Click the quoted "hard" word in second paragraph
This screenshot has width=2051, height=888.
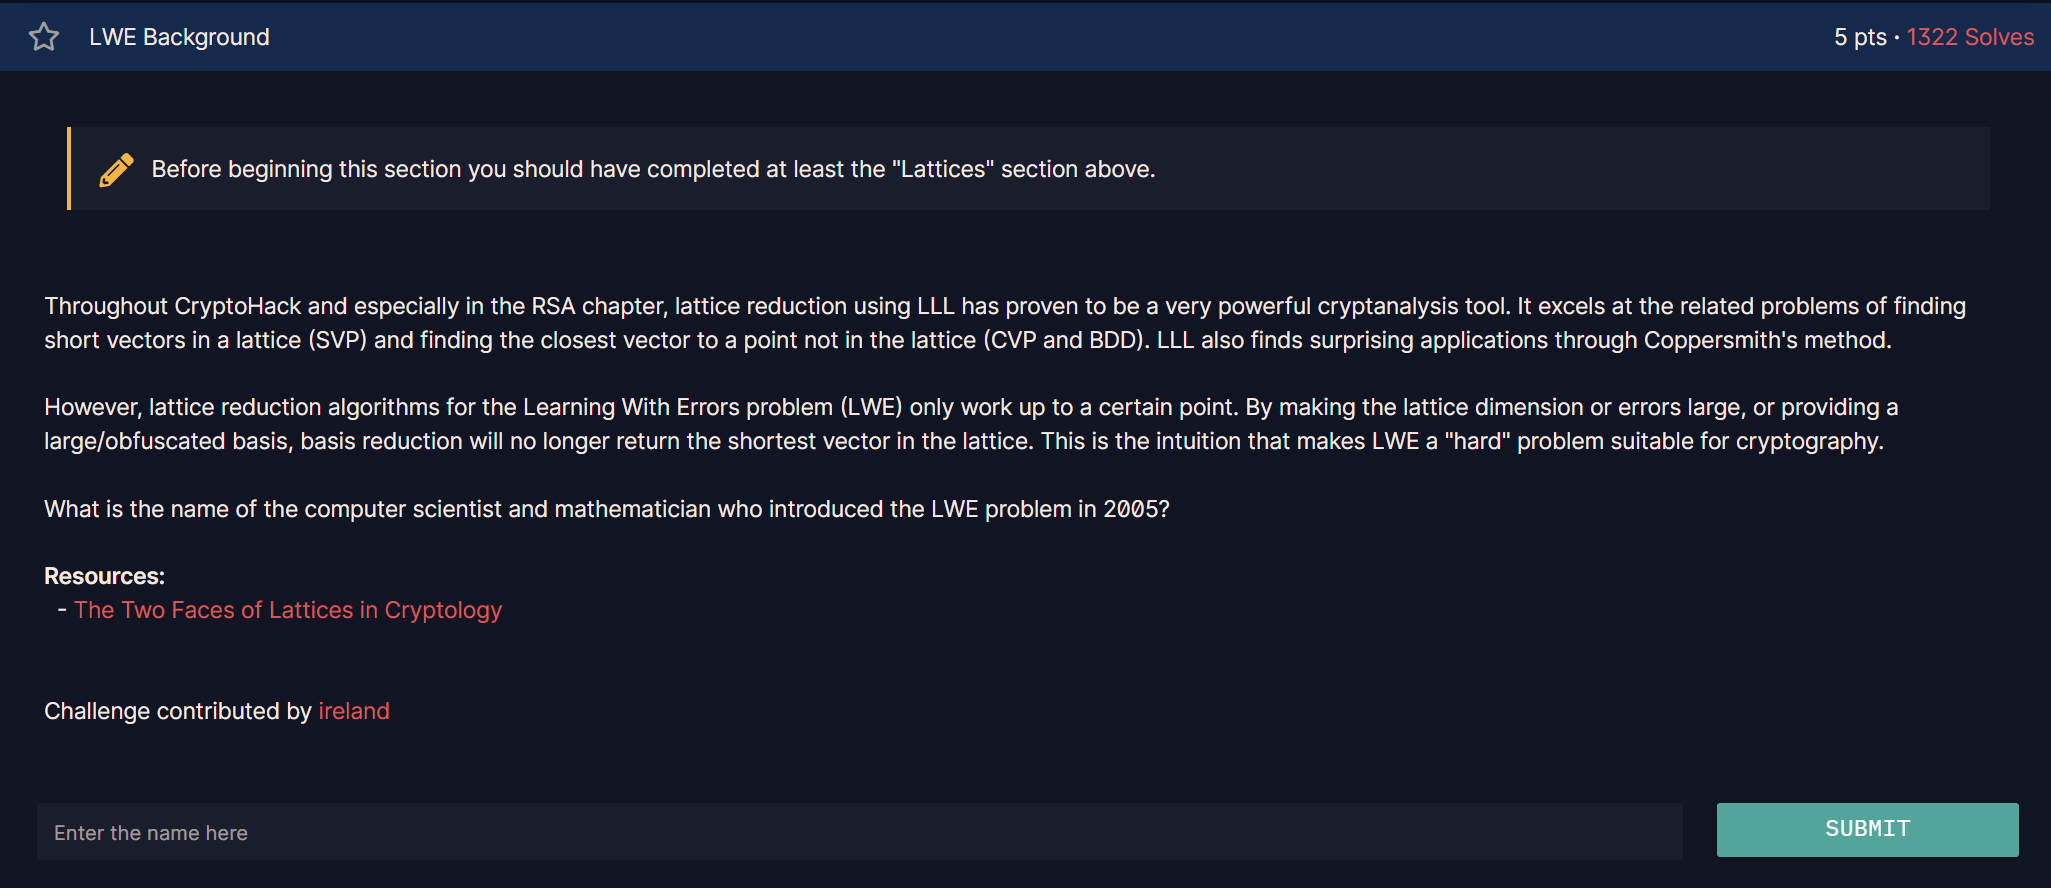click(1477, 441)
